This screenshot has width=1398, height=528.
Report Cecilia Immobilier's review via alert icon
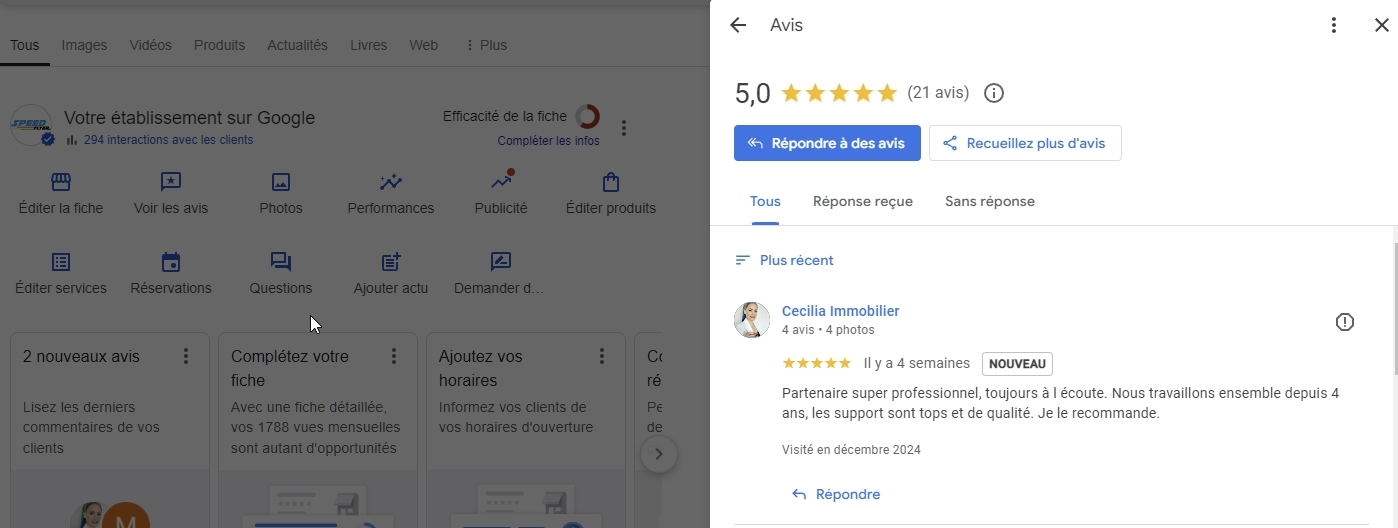(x=1345, y=322)
